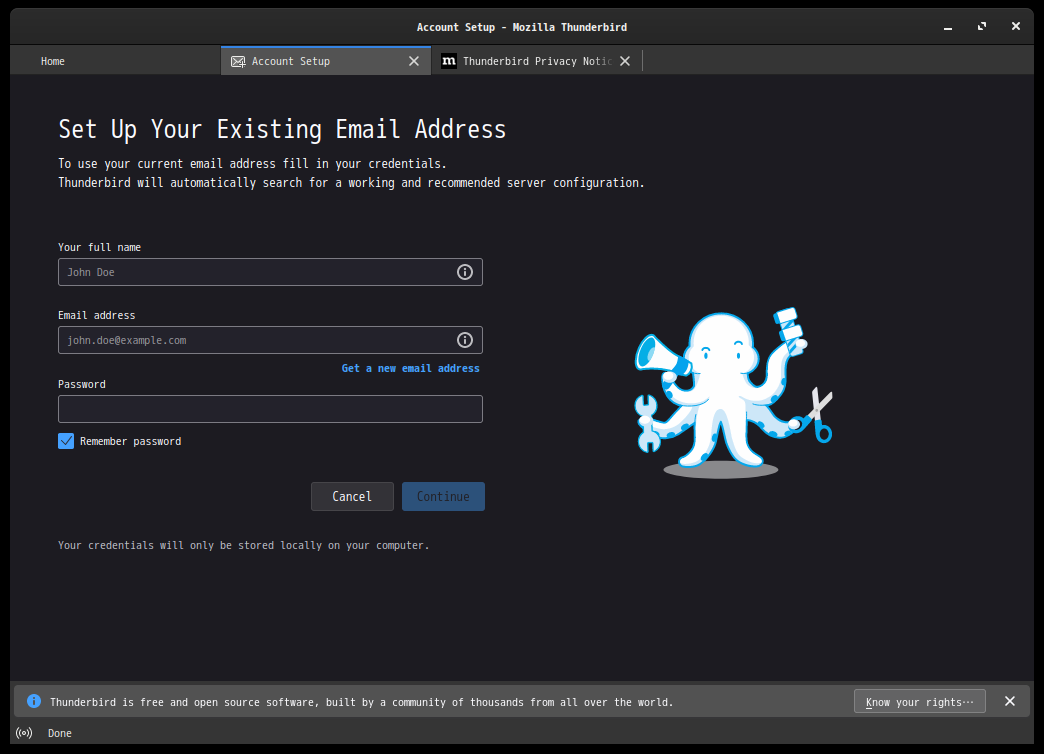Close the Mozilla Thunderbird window
This screenshot has width=1044, height=754.
pyautogui.click(x=1015, y=27)
